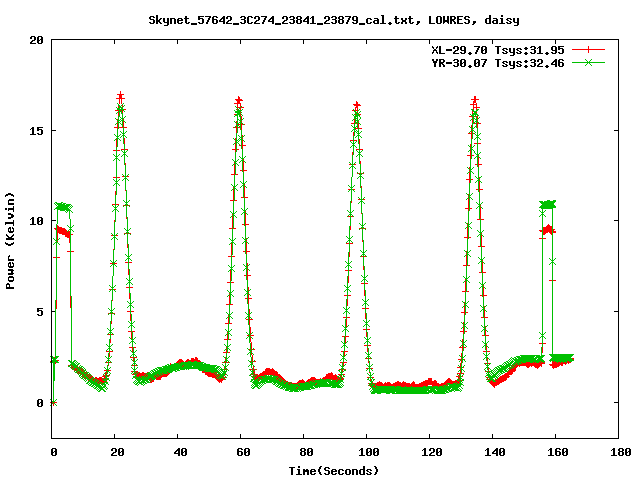Click the red calibration plateau near 3 seconds

[63, 233]
